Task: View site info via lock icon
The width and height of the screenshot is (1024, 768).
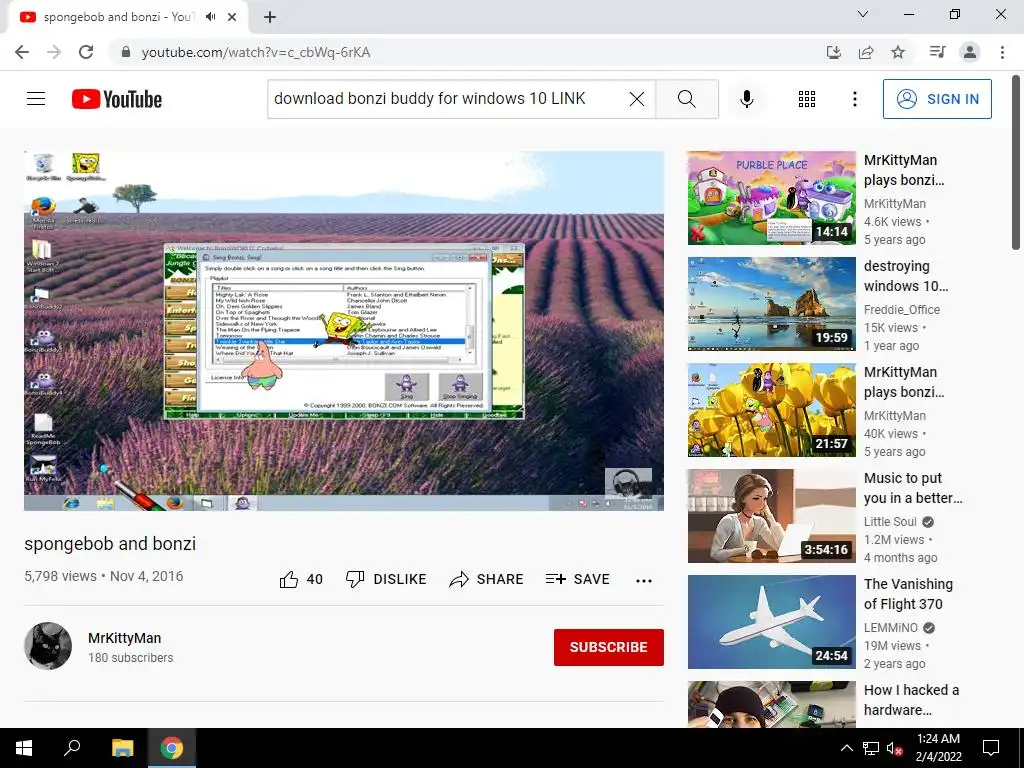Action: coord(126,52)
